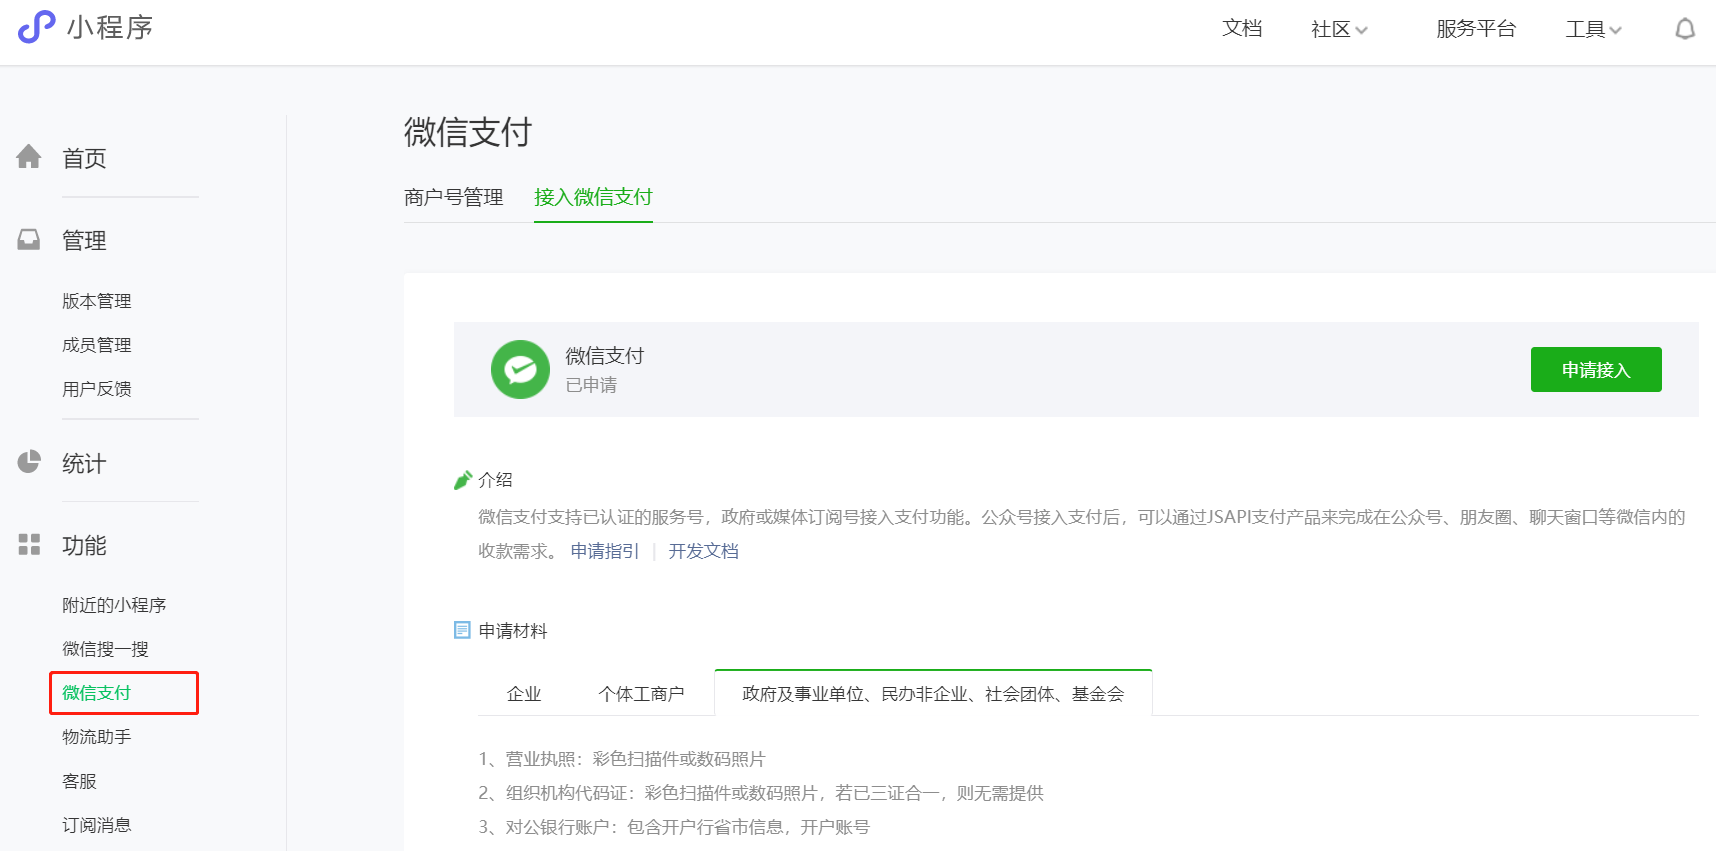The width and height of the screenshot is (1716, 851).
Task: Select the 企业 materials tab
Action: click(524, 694)
